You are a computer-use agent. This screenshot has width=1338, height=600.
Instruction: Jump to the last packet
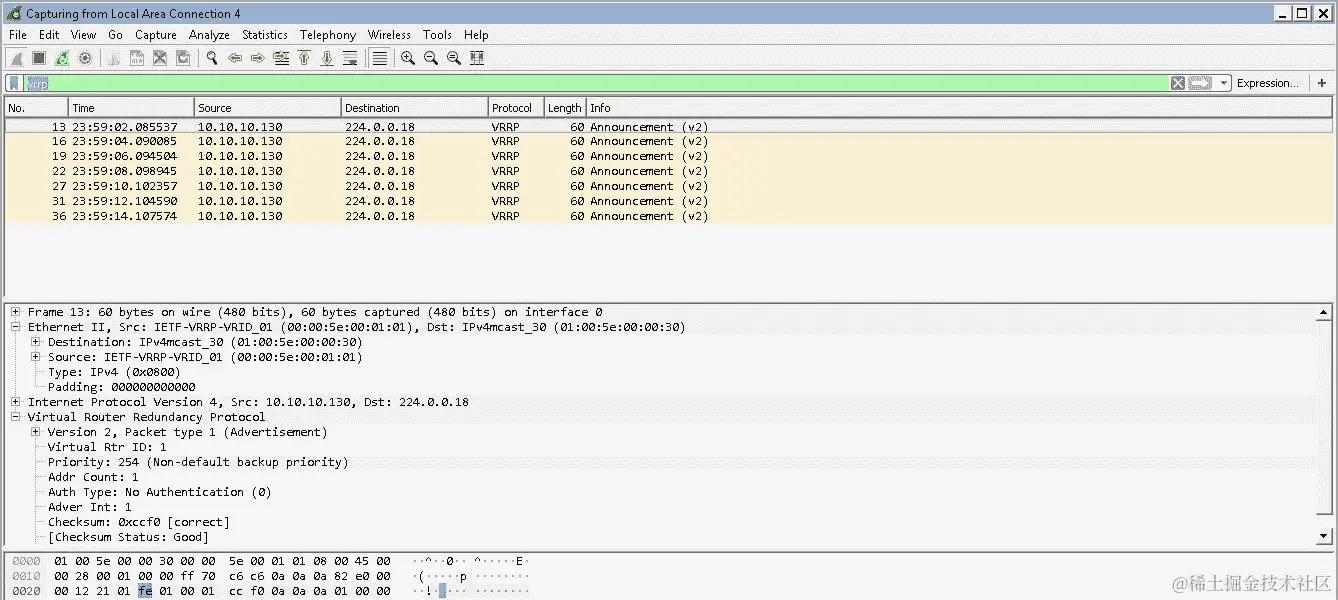[327, 58]
